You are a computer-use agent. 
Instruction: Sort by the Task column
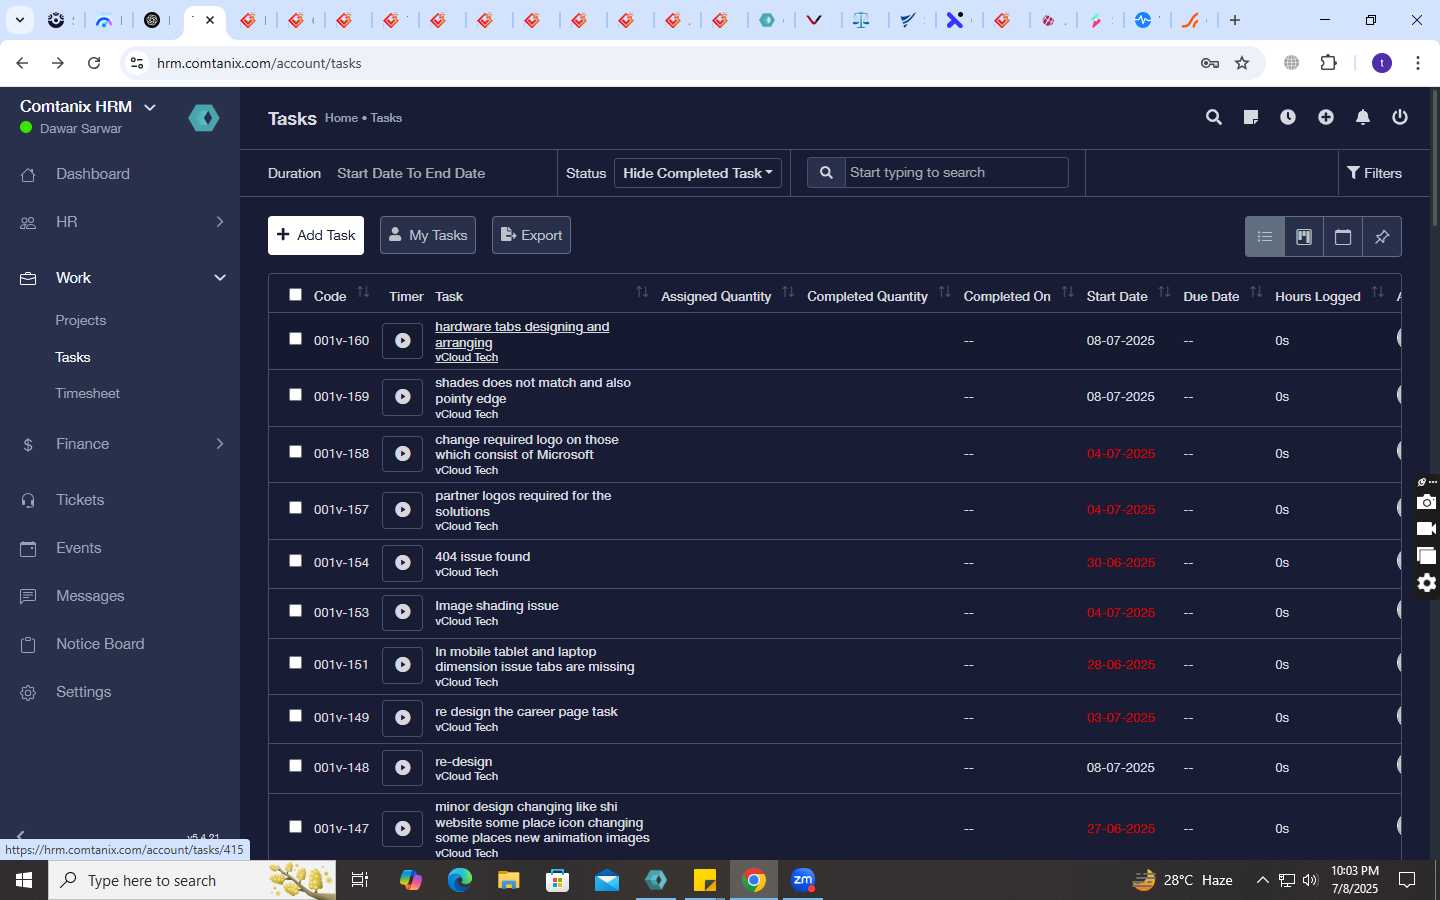(x=642, y=293)
